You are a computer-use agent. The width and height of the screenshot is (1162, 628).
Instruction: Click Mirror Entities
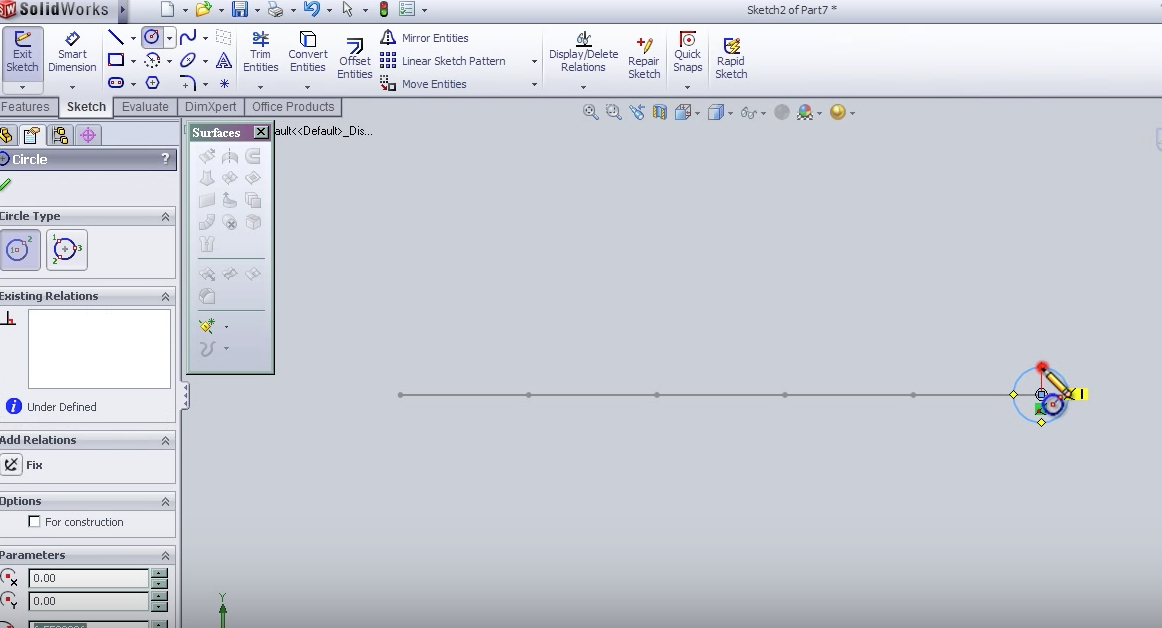tap(435, 38)
